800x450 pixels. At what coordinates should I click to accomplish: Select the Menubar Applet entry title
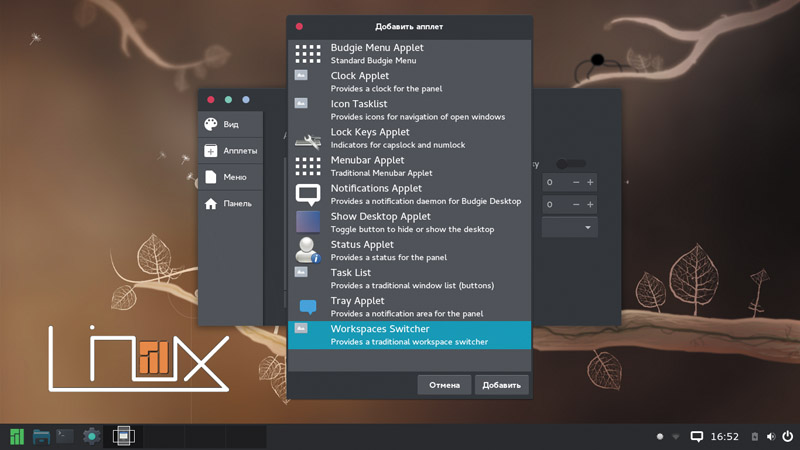[367, 160]
